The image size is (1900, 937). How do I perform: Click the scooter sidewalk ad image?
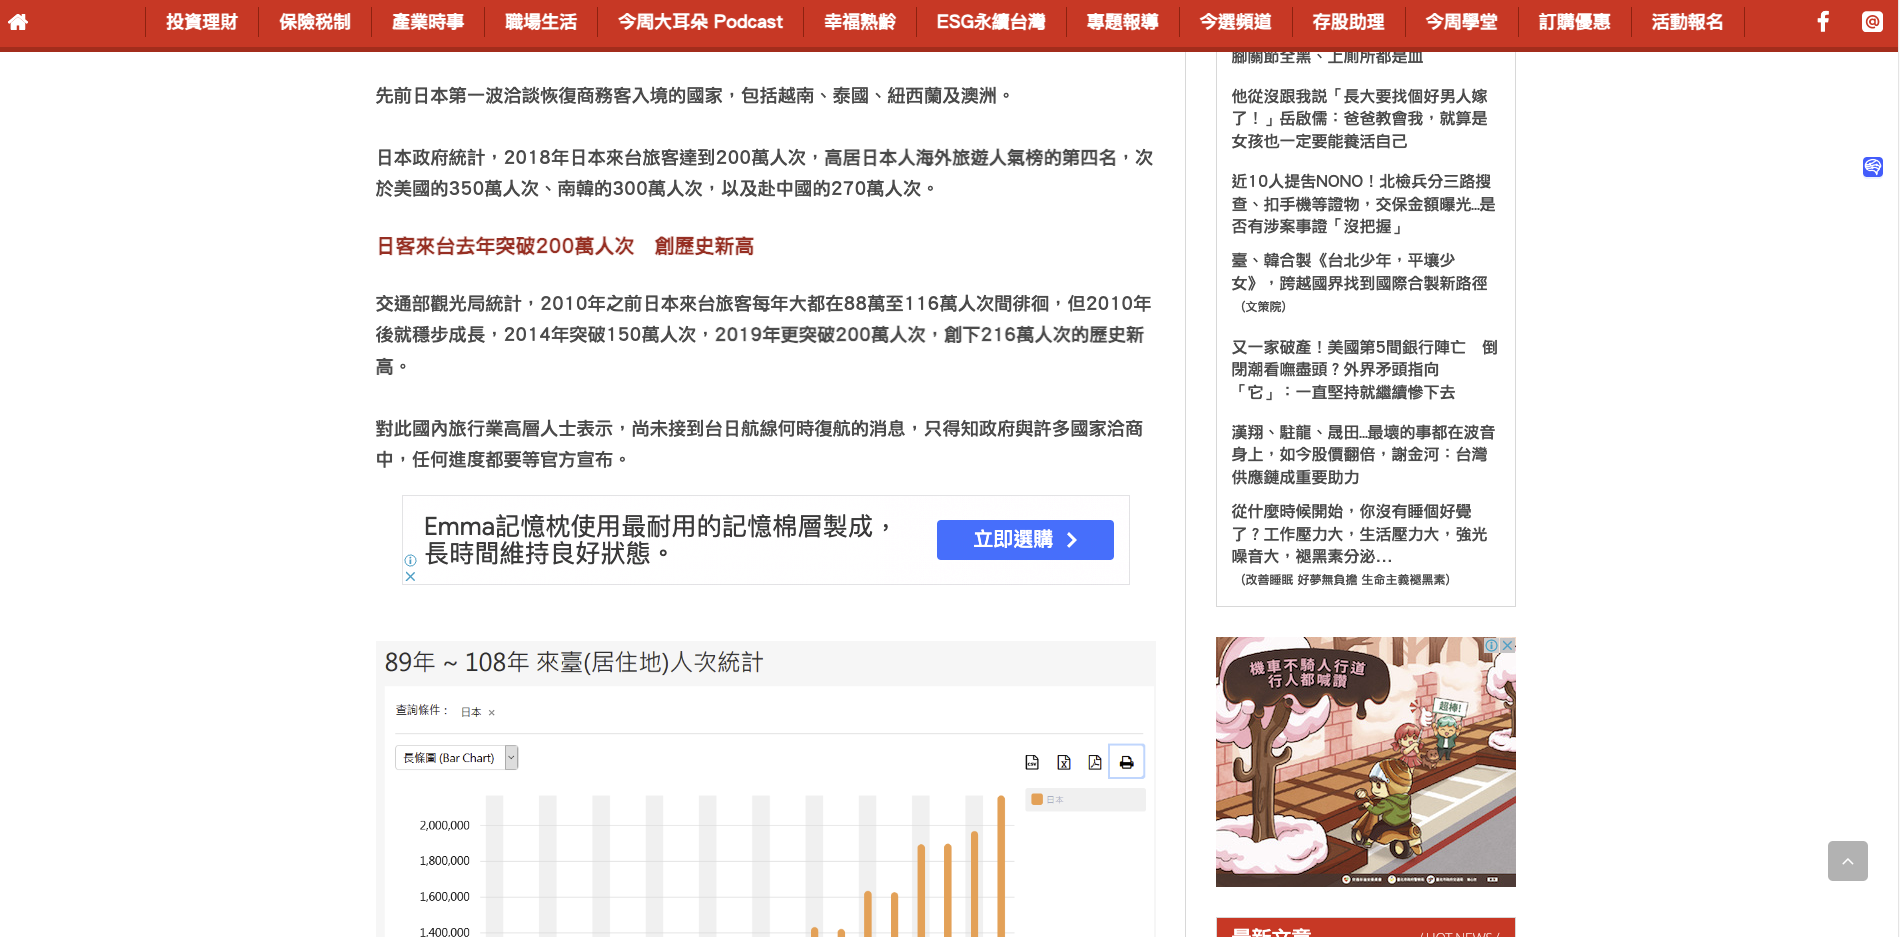point(1365,770)
